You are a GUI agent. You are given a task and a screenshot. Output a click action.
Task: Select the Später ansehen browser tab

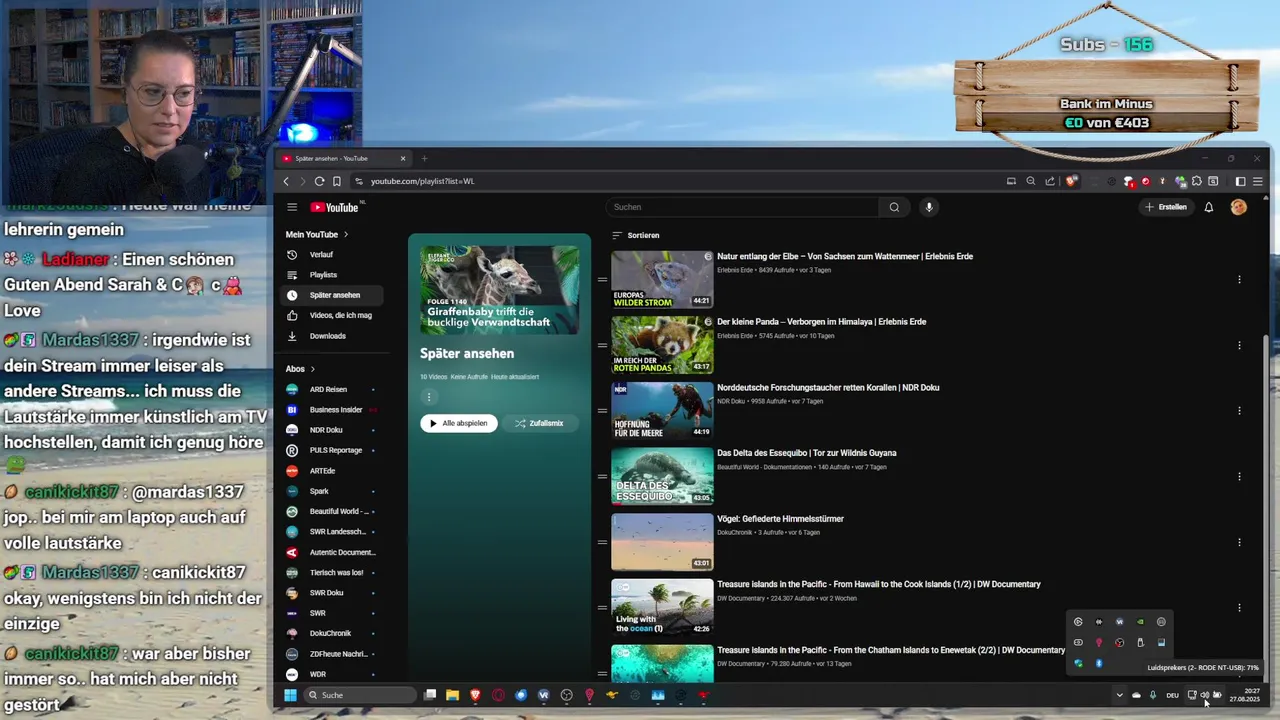(x=343, y=158)
